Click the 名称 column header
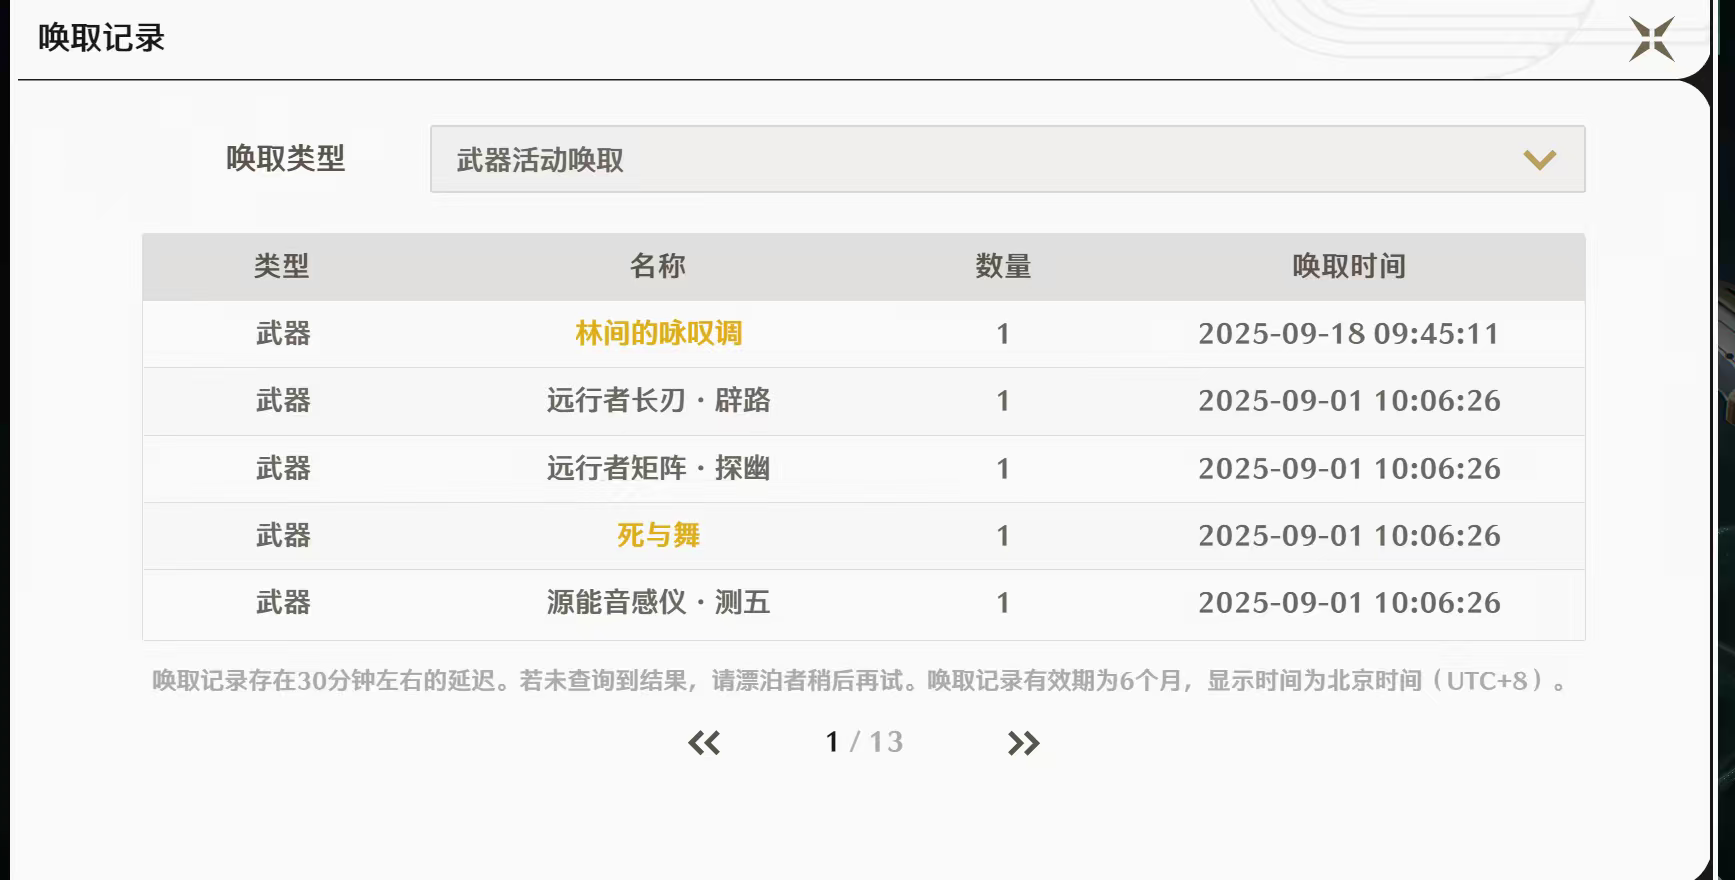The width and height of the screenshot is (1735, 880). point(657,266)
